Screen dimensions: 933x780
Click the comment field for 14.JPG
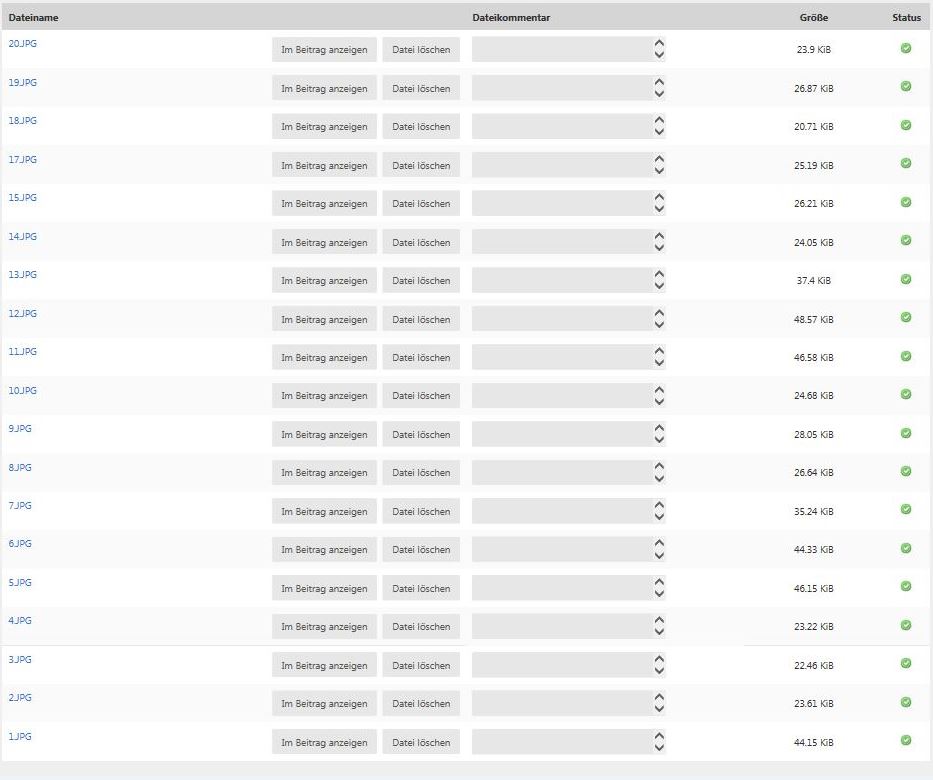[560, 242]
